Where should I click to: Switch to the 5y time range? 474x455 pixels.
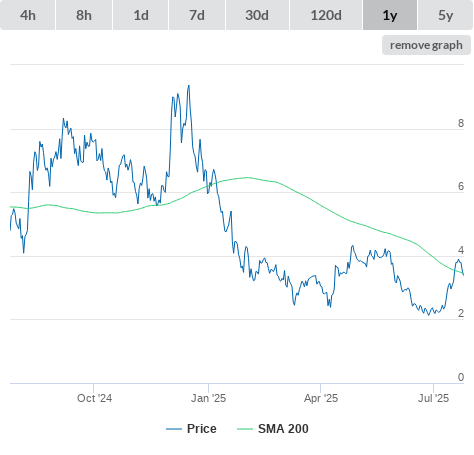[x=445, y=15]
